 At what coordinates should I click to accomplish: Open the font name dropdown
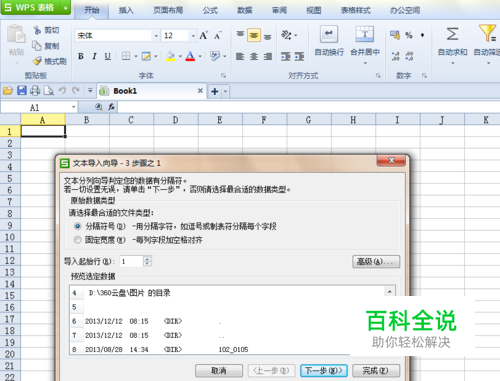pos(156,36)
